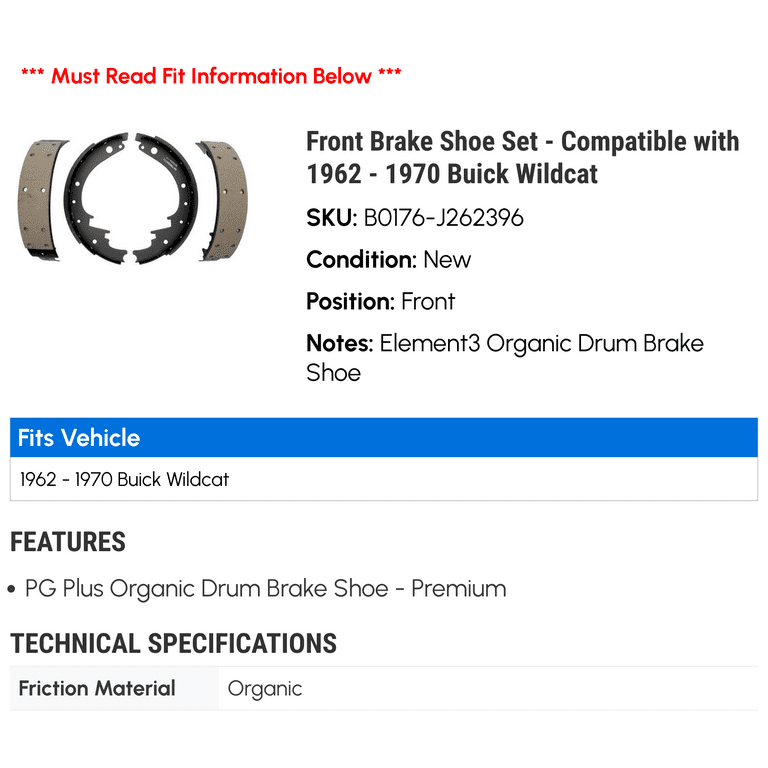Click the Friction Material label cell
Screen dimensions: 768x768
(x=114, y=688)
